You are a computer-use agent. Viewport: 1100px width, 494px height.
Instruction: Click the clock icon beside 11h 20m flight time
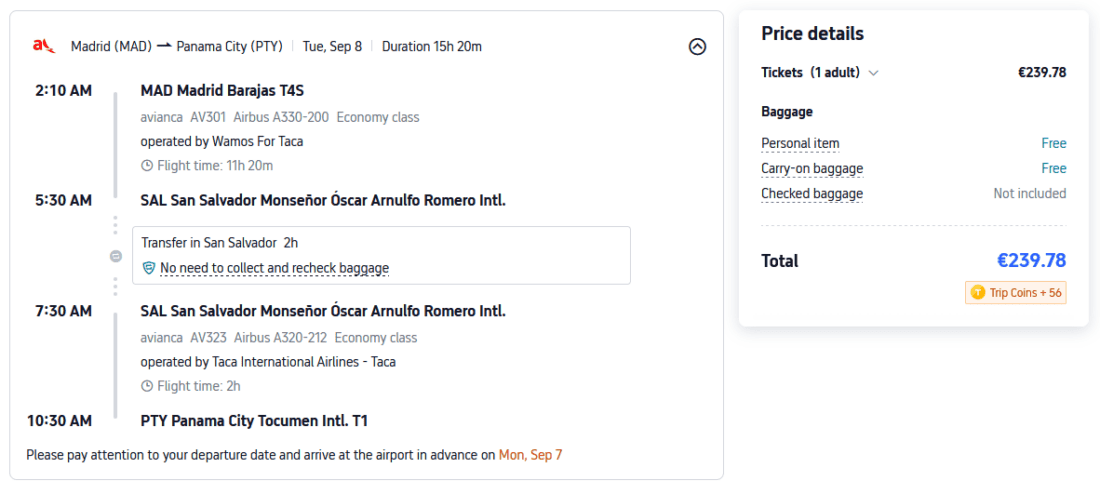[x=147, y=166]
